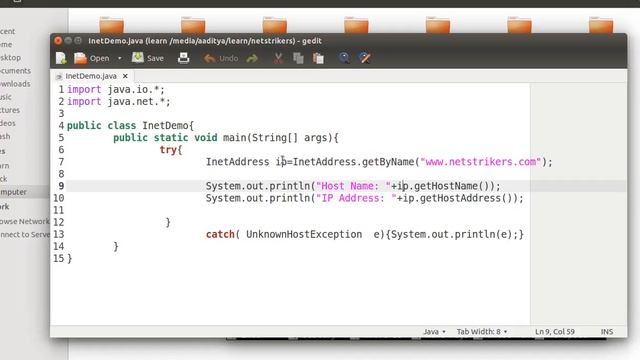Click the Open button label
Image resolution: width=640 pixels, height=360 pixels.
[99, 58]
